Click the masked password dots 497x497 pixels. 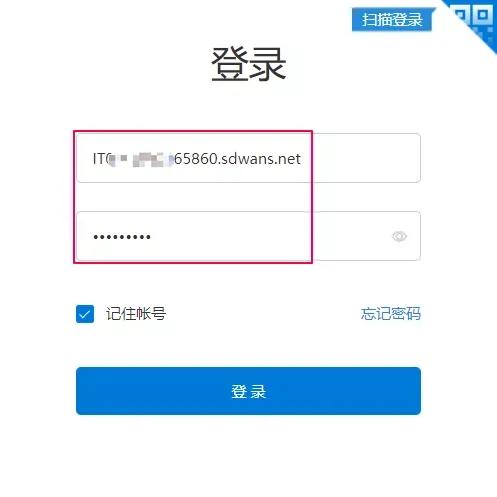click(x=122, y=237)
